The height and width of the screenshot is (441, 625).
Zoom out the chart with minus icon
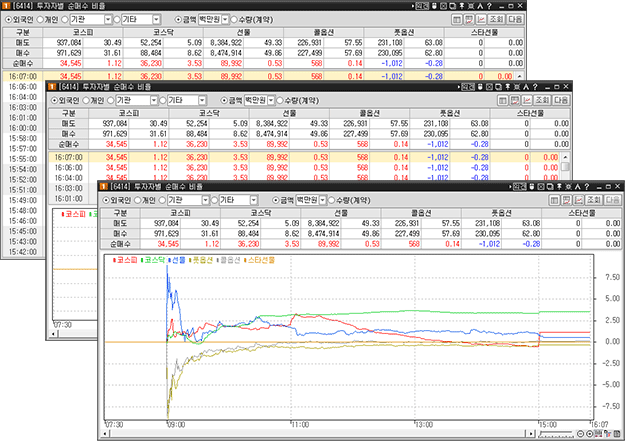click(x=580, y=434)
